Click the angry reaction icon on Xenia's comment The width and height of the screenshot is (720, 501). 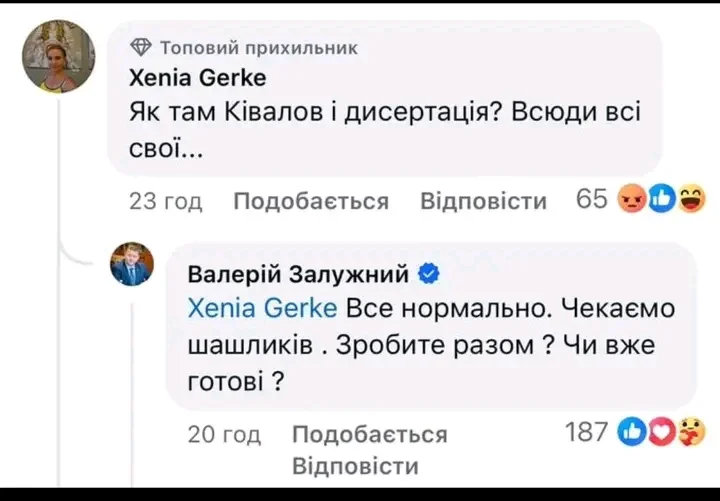pyautogui.click(x=632, y=200)
